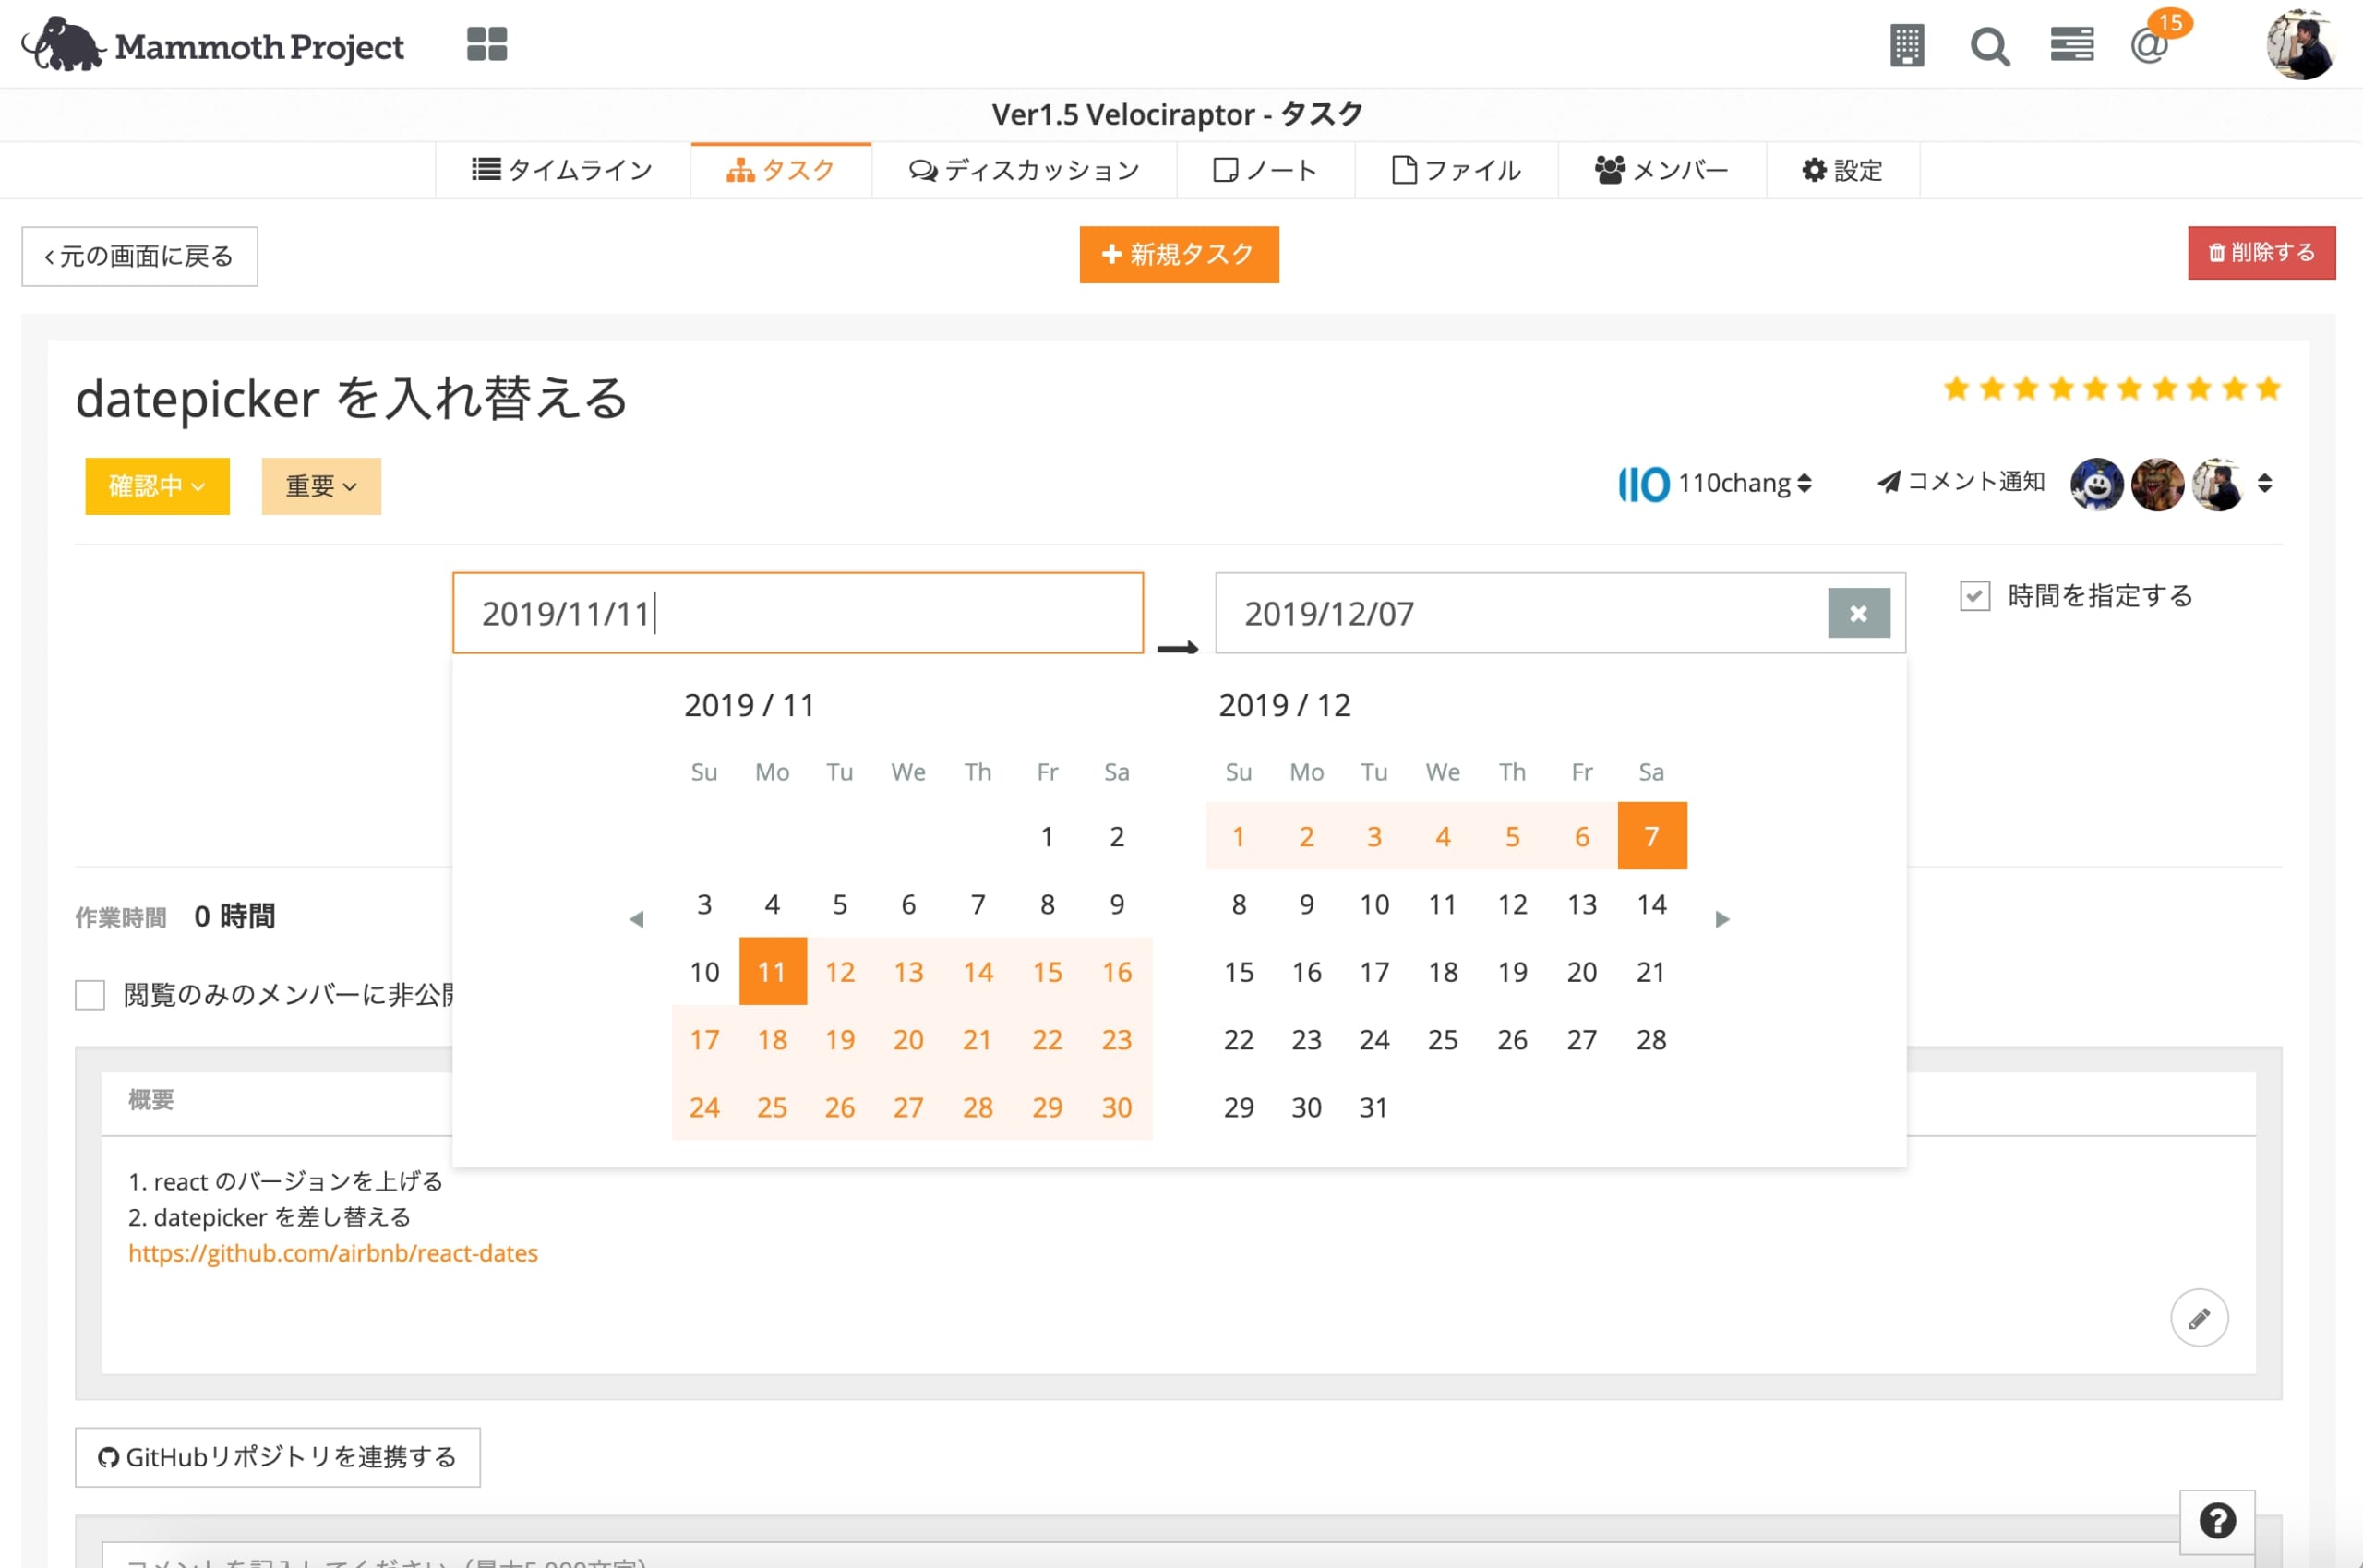Open the github.com/airbnb/react-dates link
This screenshot has width=2363, height=1568.
[x=333, y=1253]
